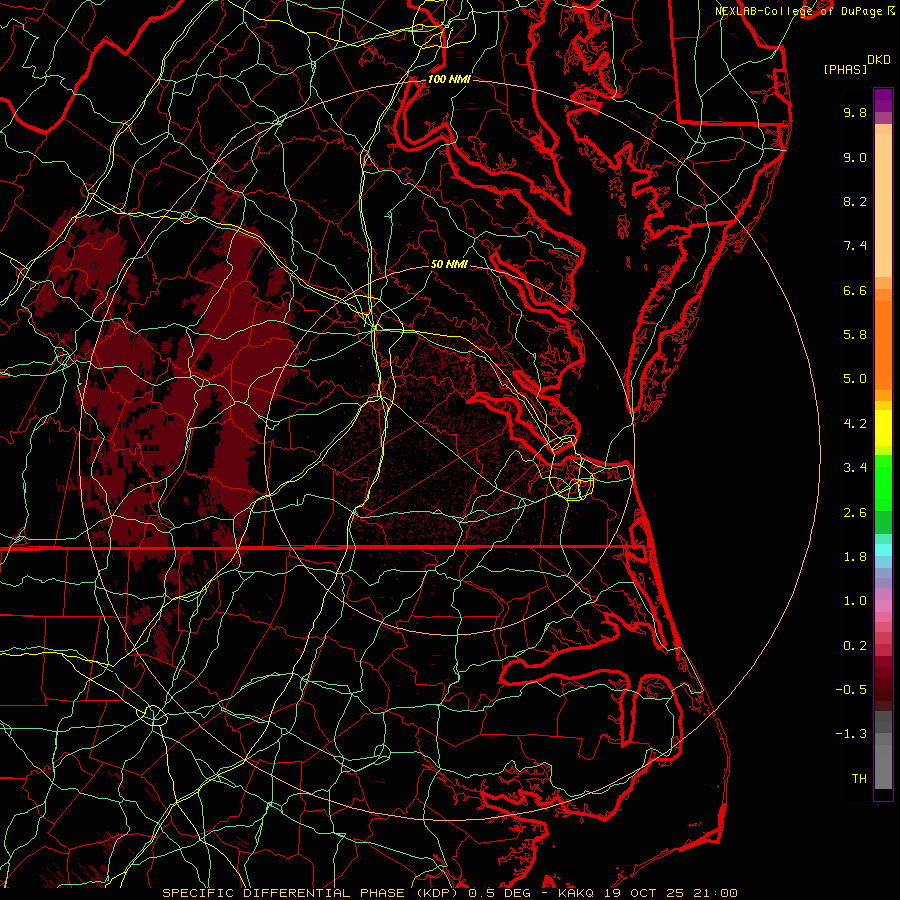The image size is (900, 900).
Task: Click the bright green color scale segment
Action: (883, 482)
